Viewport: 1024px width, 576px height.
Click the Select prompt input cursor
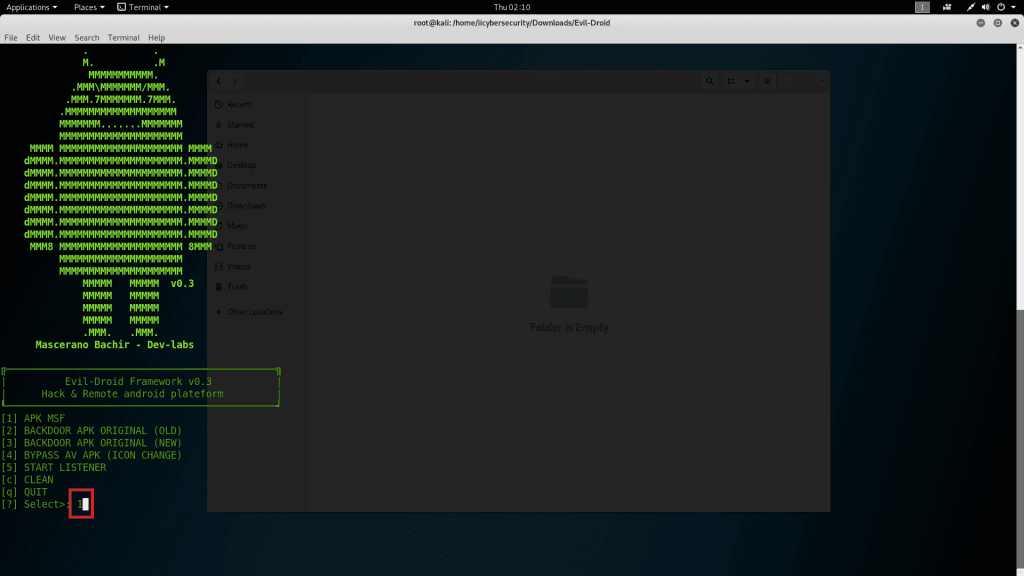coord(85,504)
